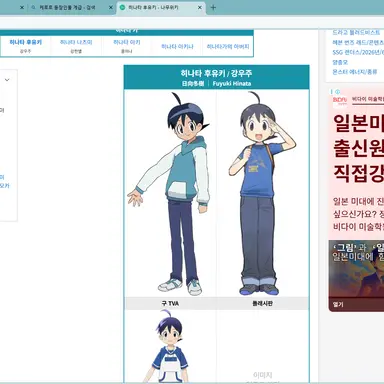Click 몬스터 에너지/종류 sidebar link
The image size is (384, 384).
[x=354, y=72]
